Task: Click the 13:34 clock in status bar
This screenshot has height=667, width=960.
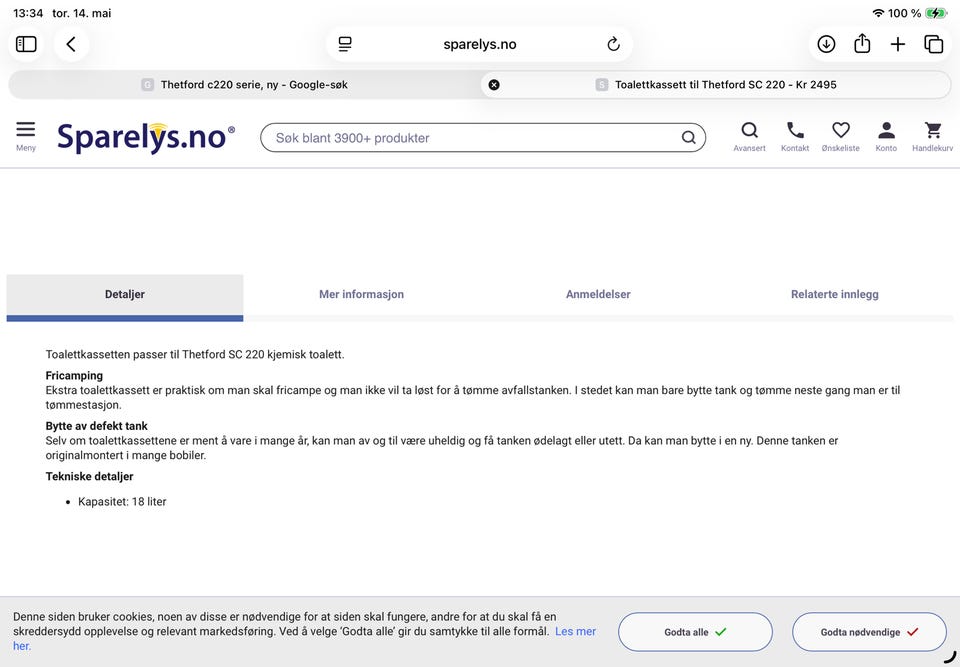Action: [28, 13]
